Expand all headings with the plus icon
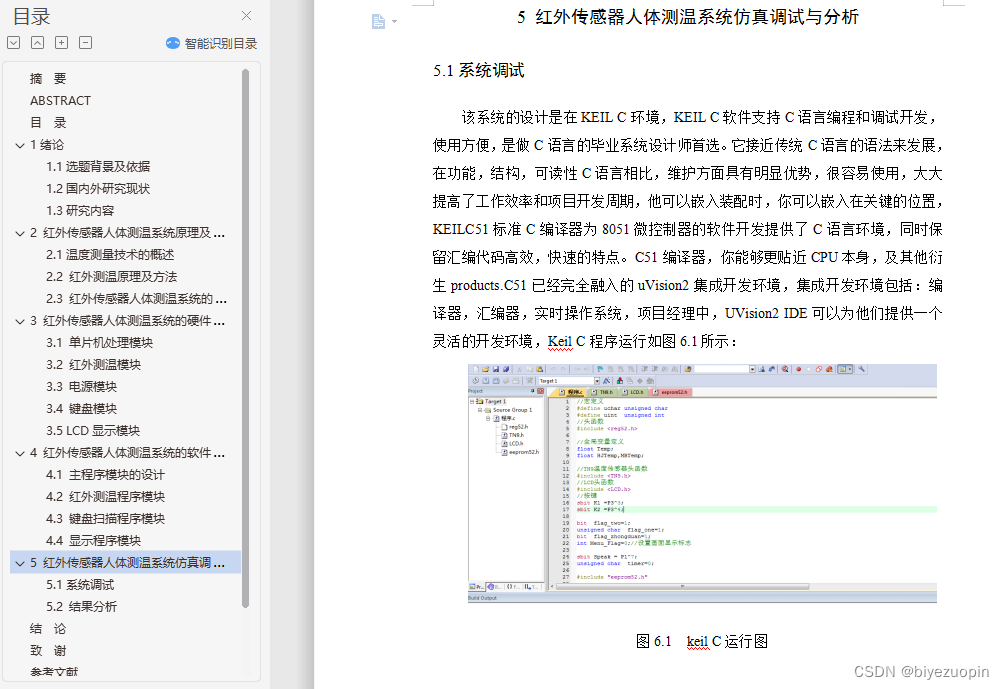 click(x=62, y=42)
